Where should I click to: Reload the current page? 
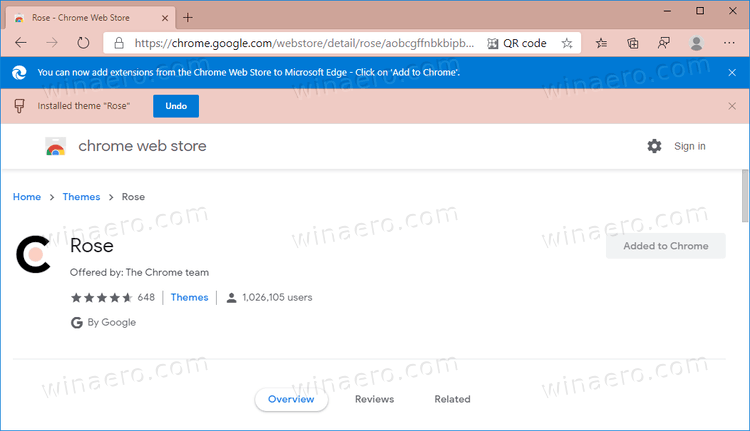click(x=83, y=43)
